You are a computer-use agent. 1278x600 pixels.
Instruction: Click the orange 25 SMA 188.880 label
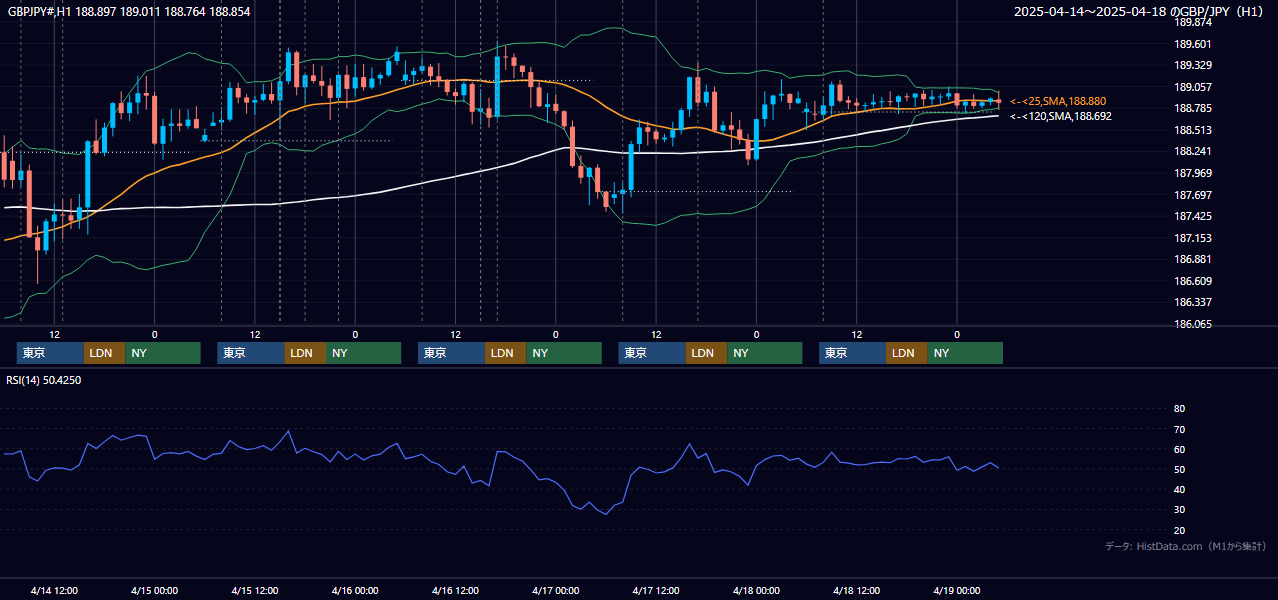1058,101
